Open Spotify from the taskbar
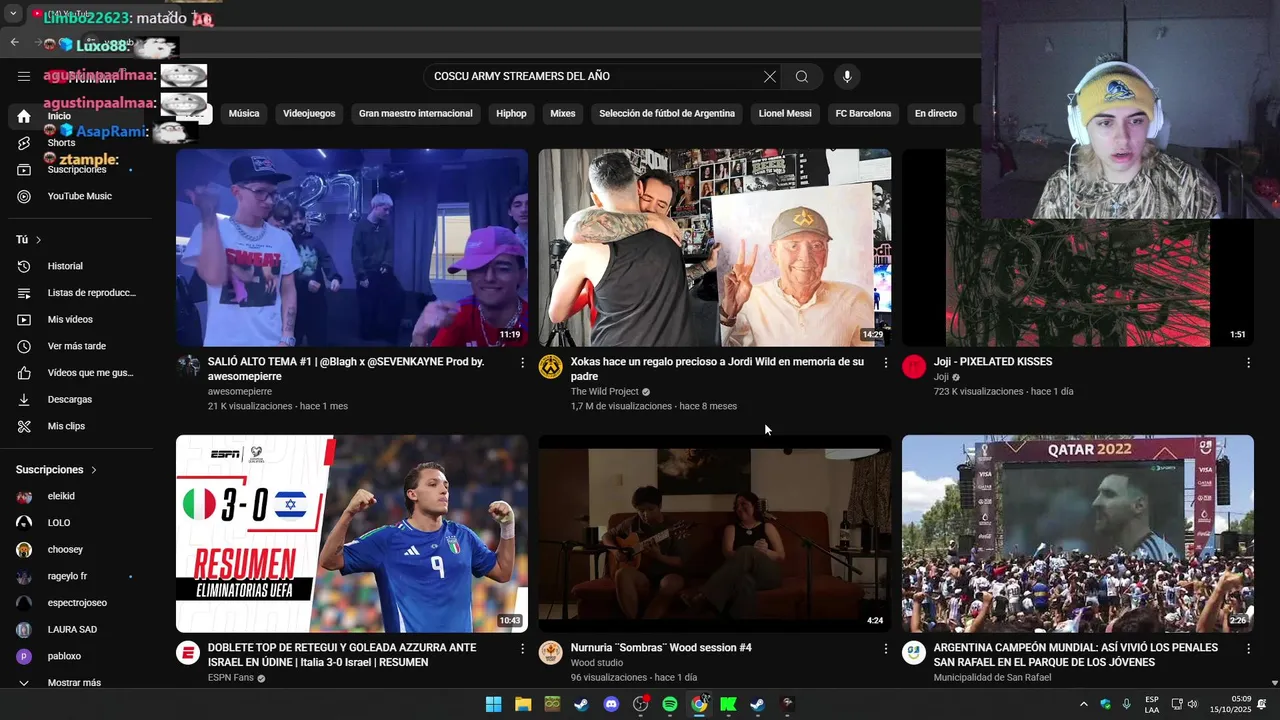This screenshot has width=1280, height=720. tap(670, 704)
